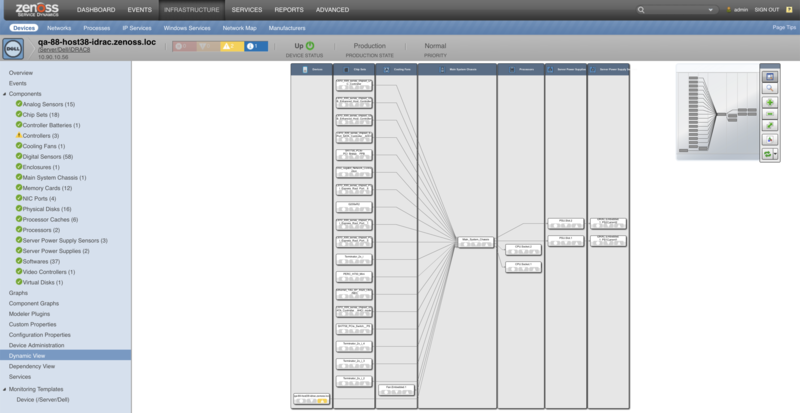
Task: Click the Server Power Supplies column header icon
Action: pos(550,69)
